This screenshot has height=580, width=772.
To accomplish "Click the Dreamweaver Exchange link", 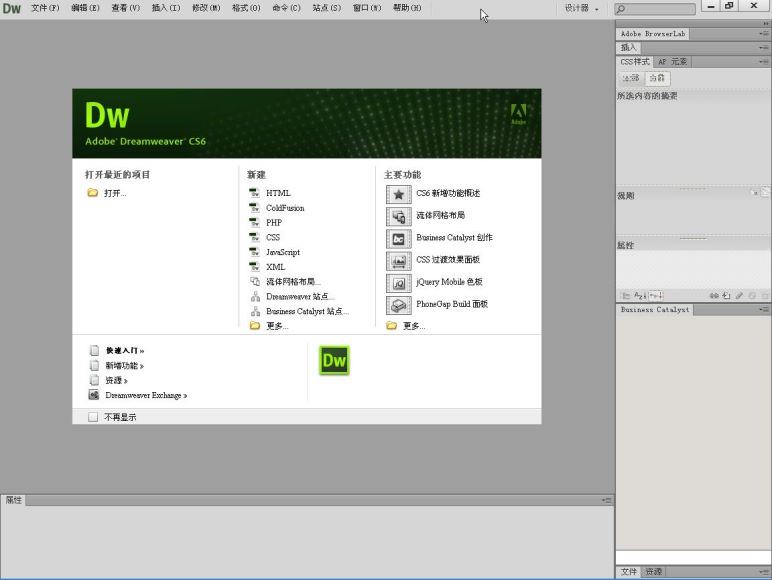I will click(146, 395).
